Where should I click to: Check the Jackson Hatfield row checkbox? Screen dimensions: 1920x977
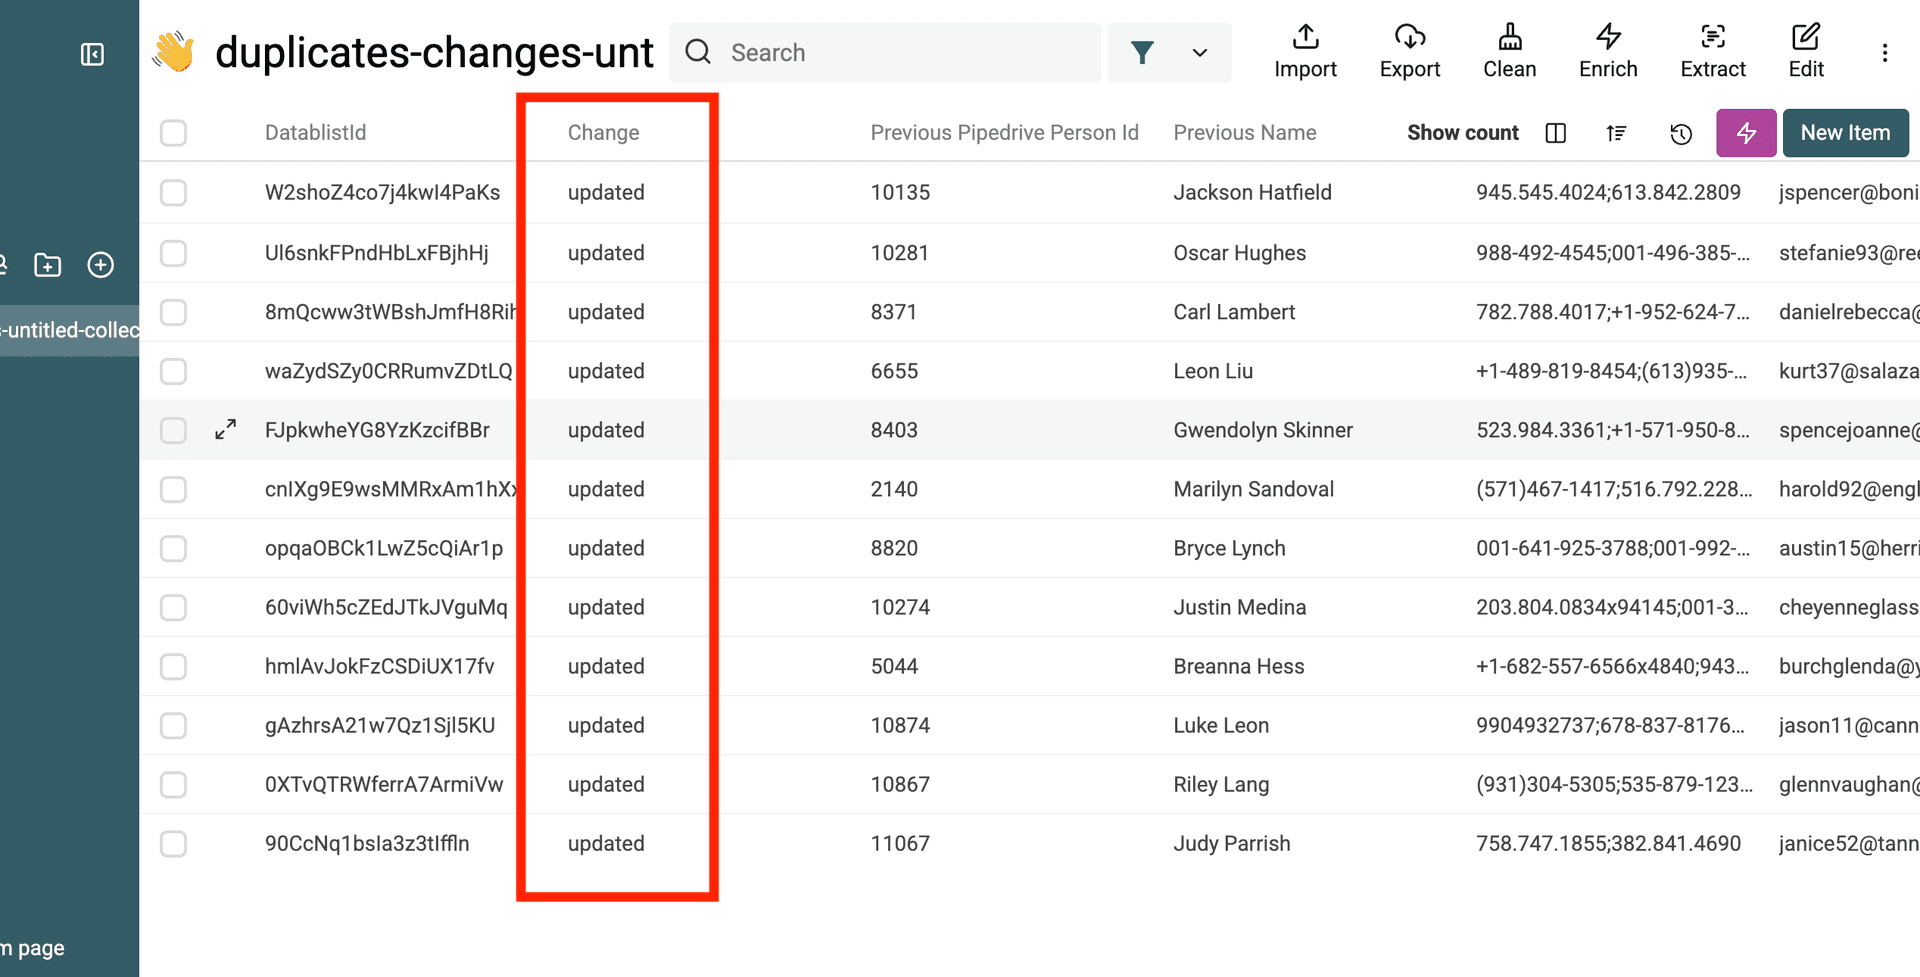tap(174, 193)
